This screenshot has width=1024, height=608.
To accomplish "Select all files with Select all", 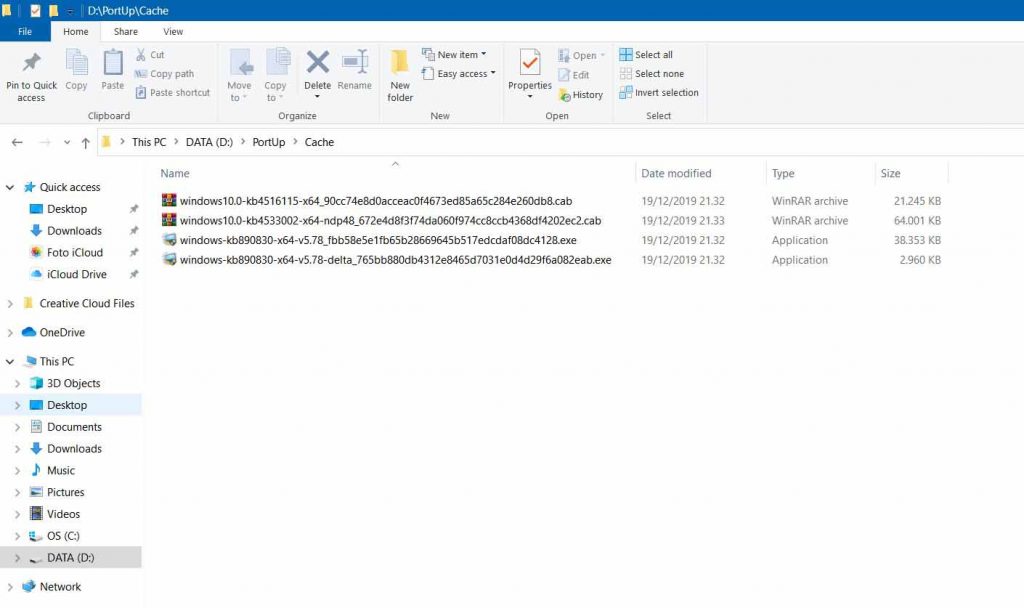I will tap(652, 54).
